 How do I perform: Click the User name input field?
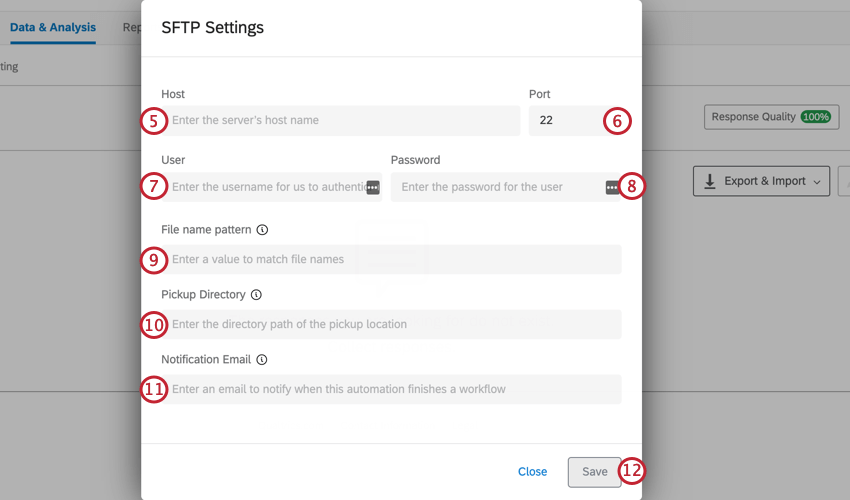coord(265,187)
